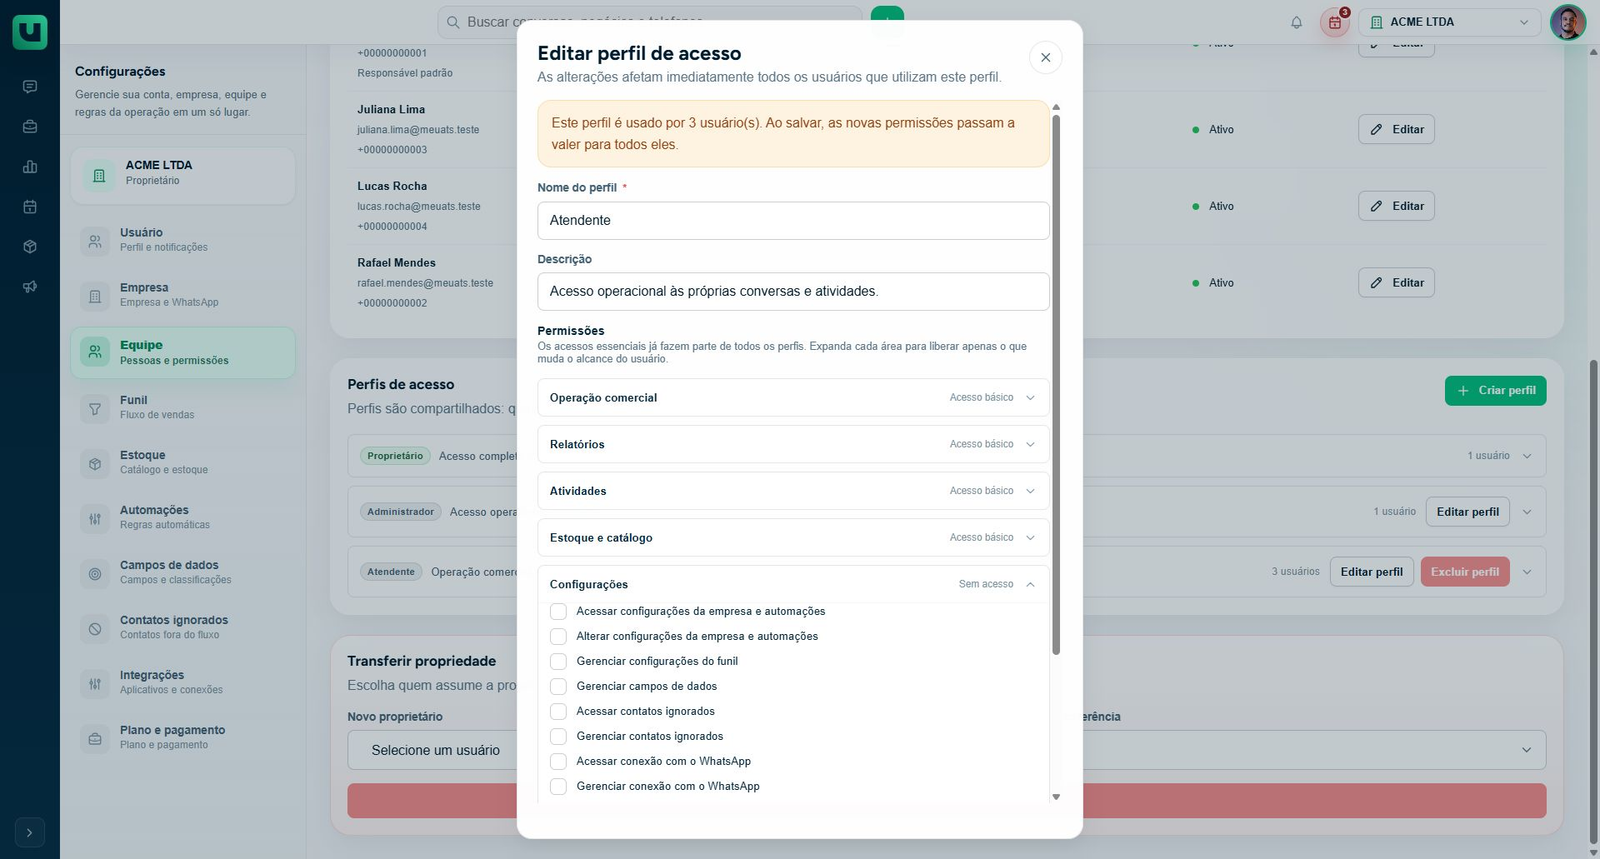Open the megaphone campaigns icon in left rail
The width and height of the screenshot is (1600, 859).
pos(30,287)
